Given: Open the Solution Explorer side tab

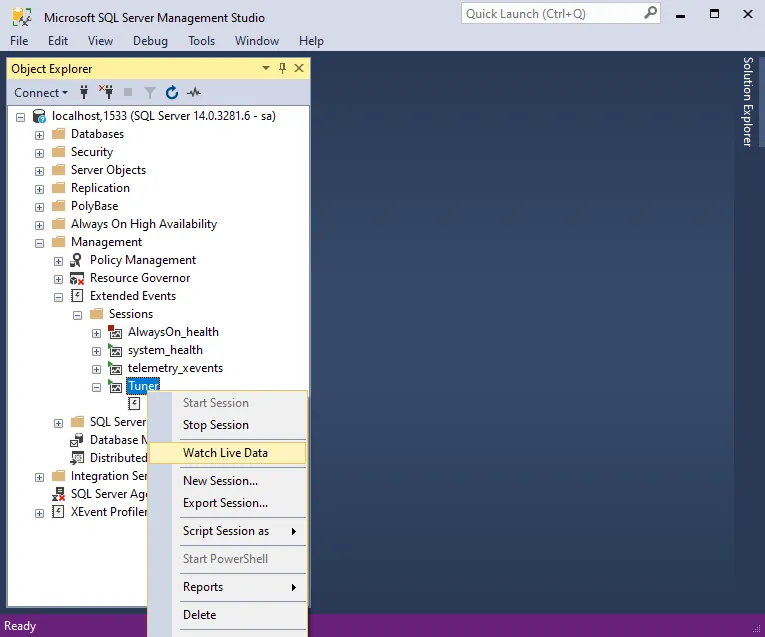Looking at the screenshot, I should 748,101.
